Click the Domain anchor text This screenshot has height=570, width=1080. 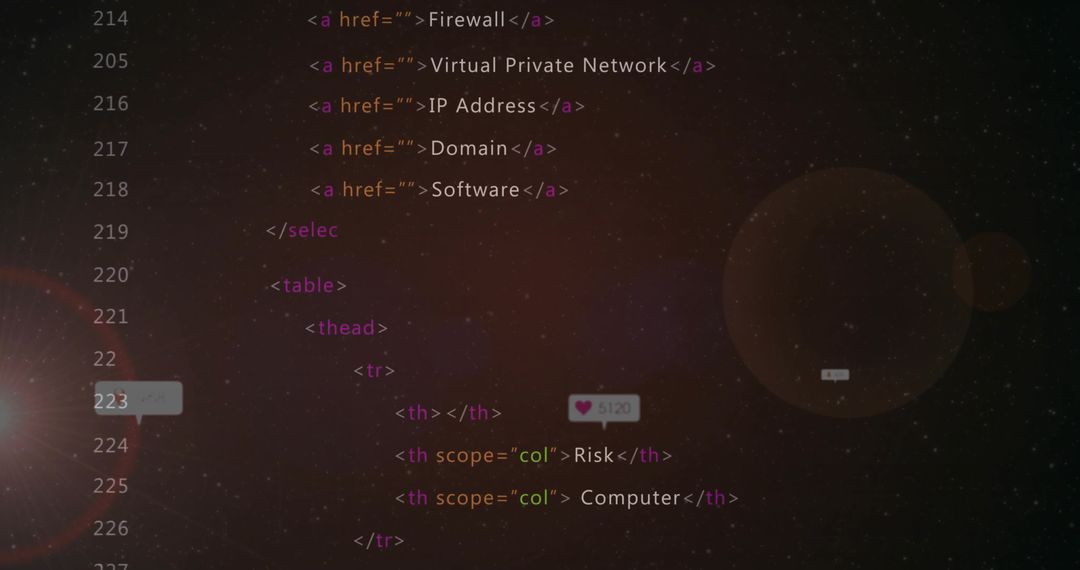pos(469,148)
